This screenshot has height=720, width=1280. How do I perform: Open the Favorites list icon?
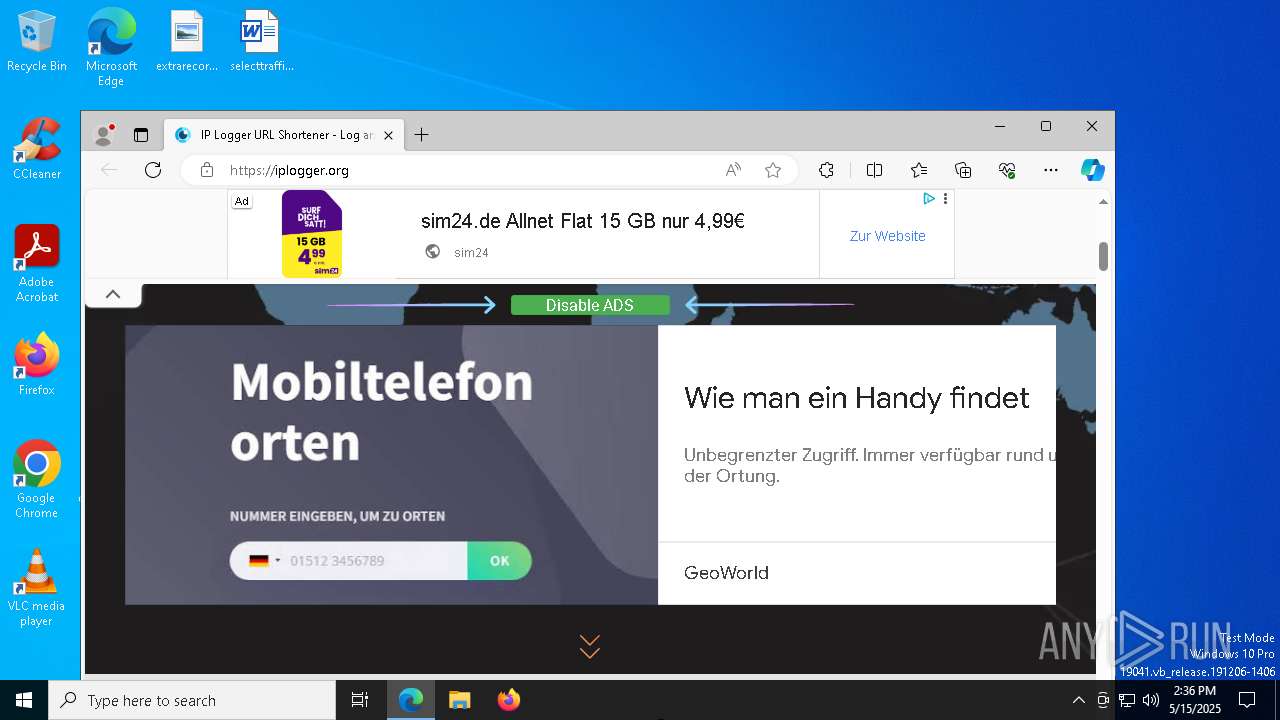[x=919, y=170]
